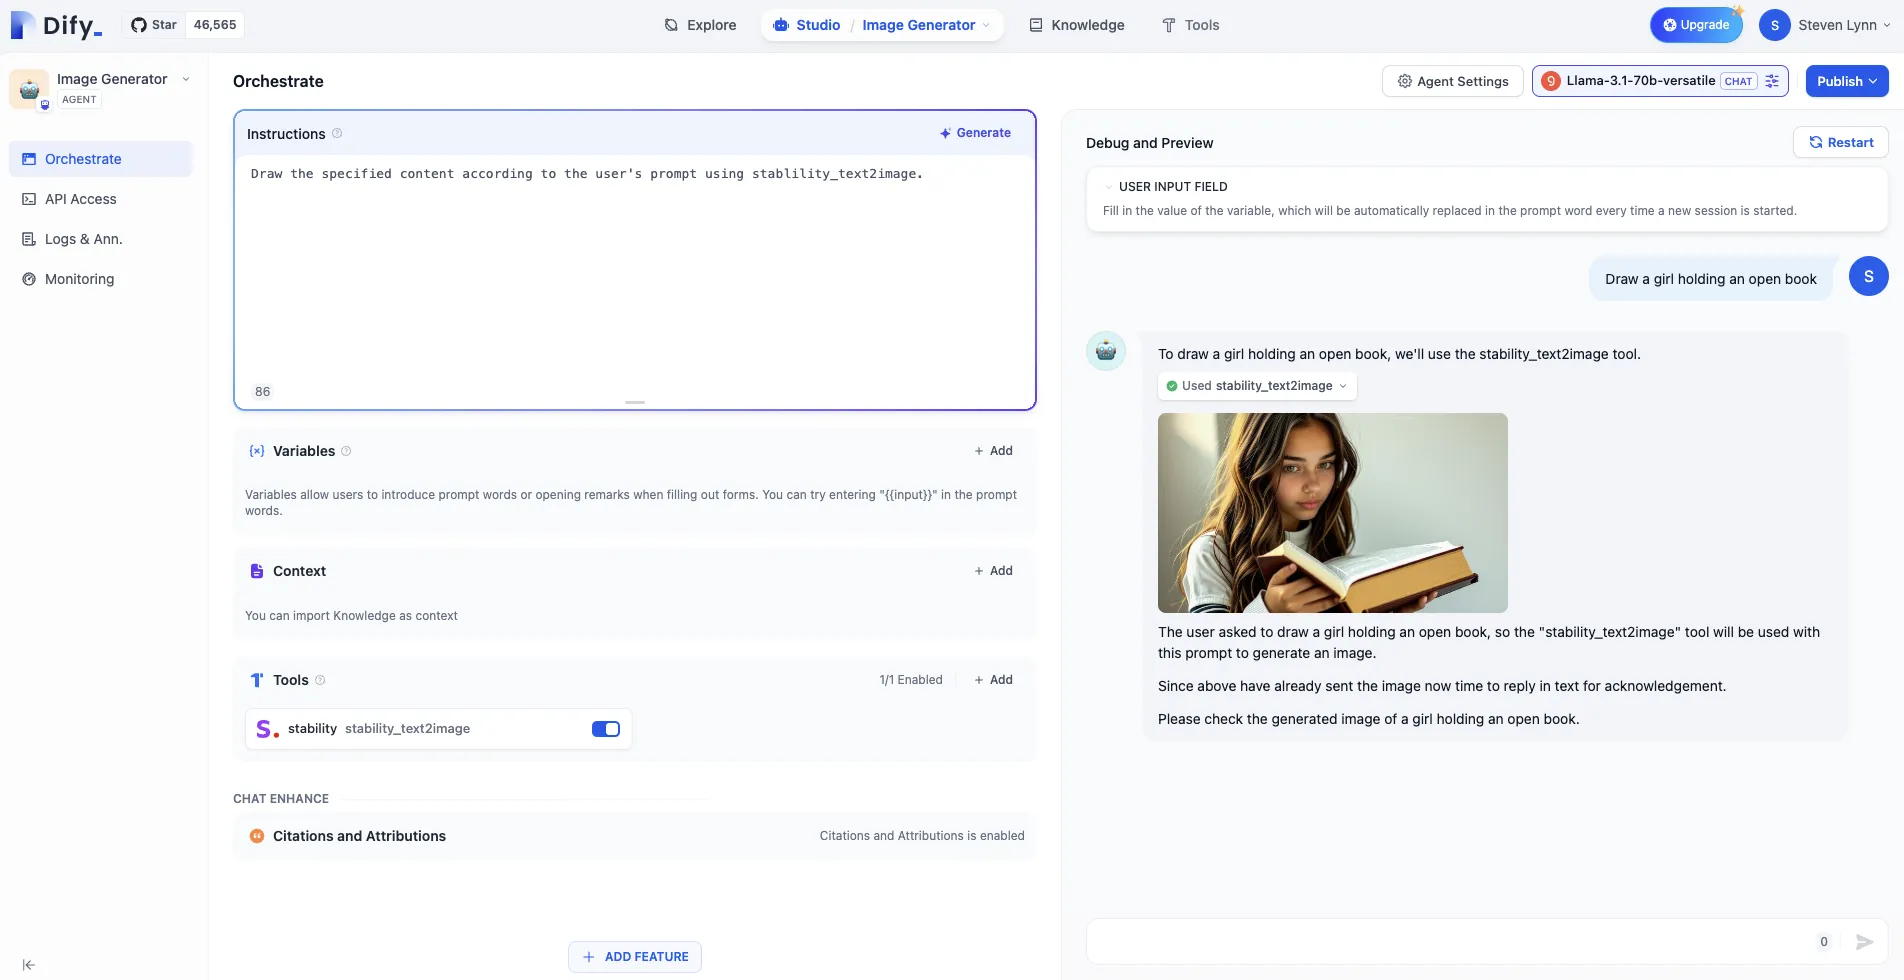
Task: Click the Restart button
Action: tap(1840, 142)
